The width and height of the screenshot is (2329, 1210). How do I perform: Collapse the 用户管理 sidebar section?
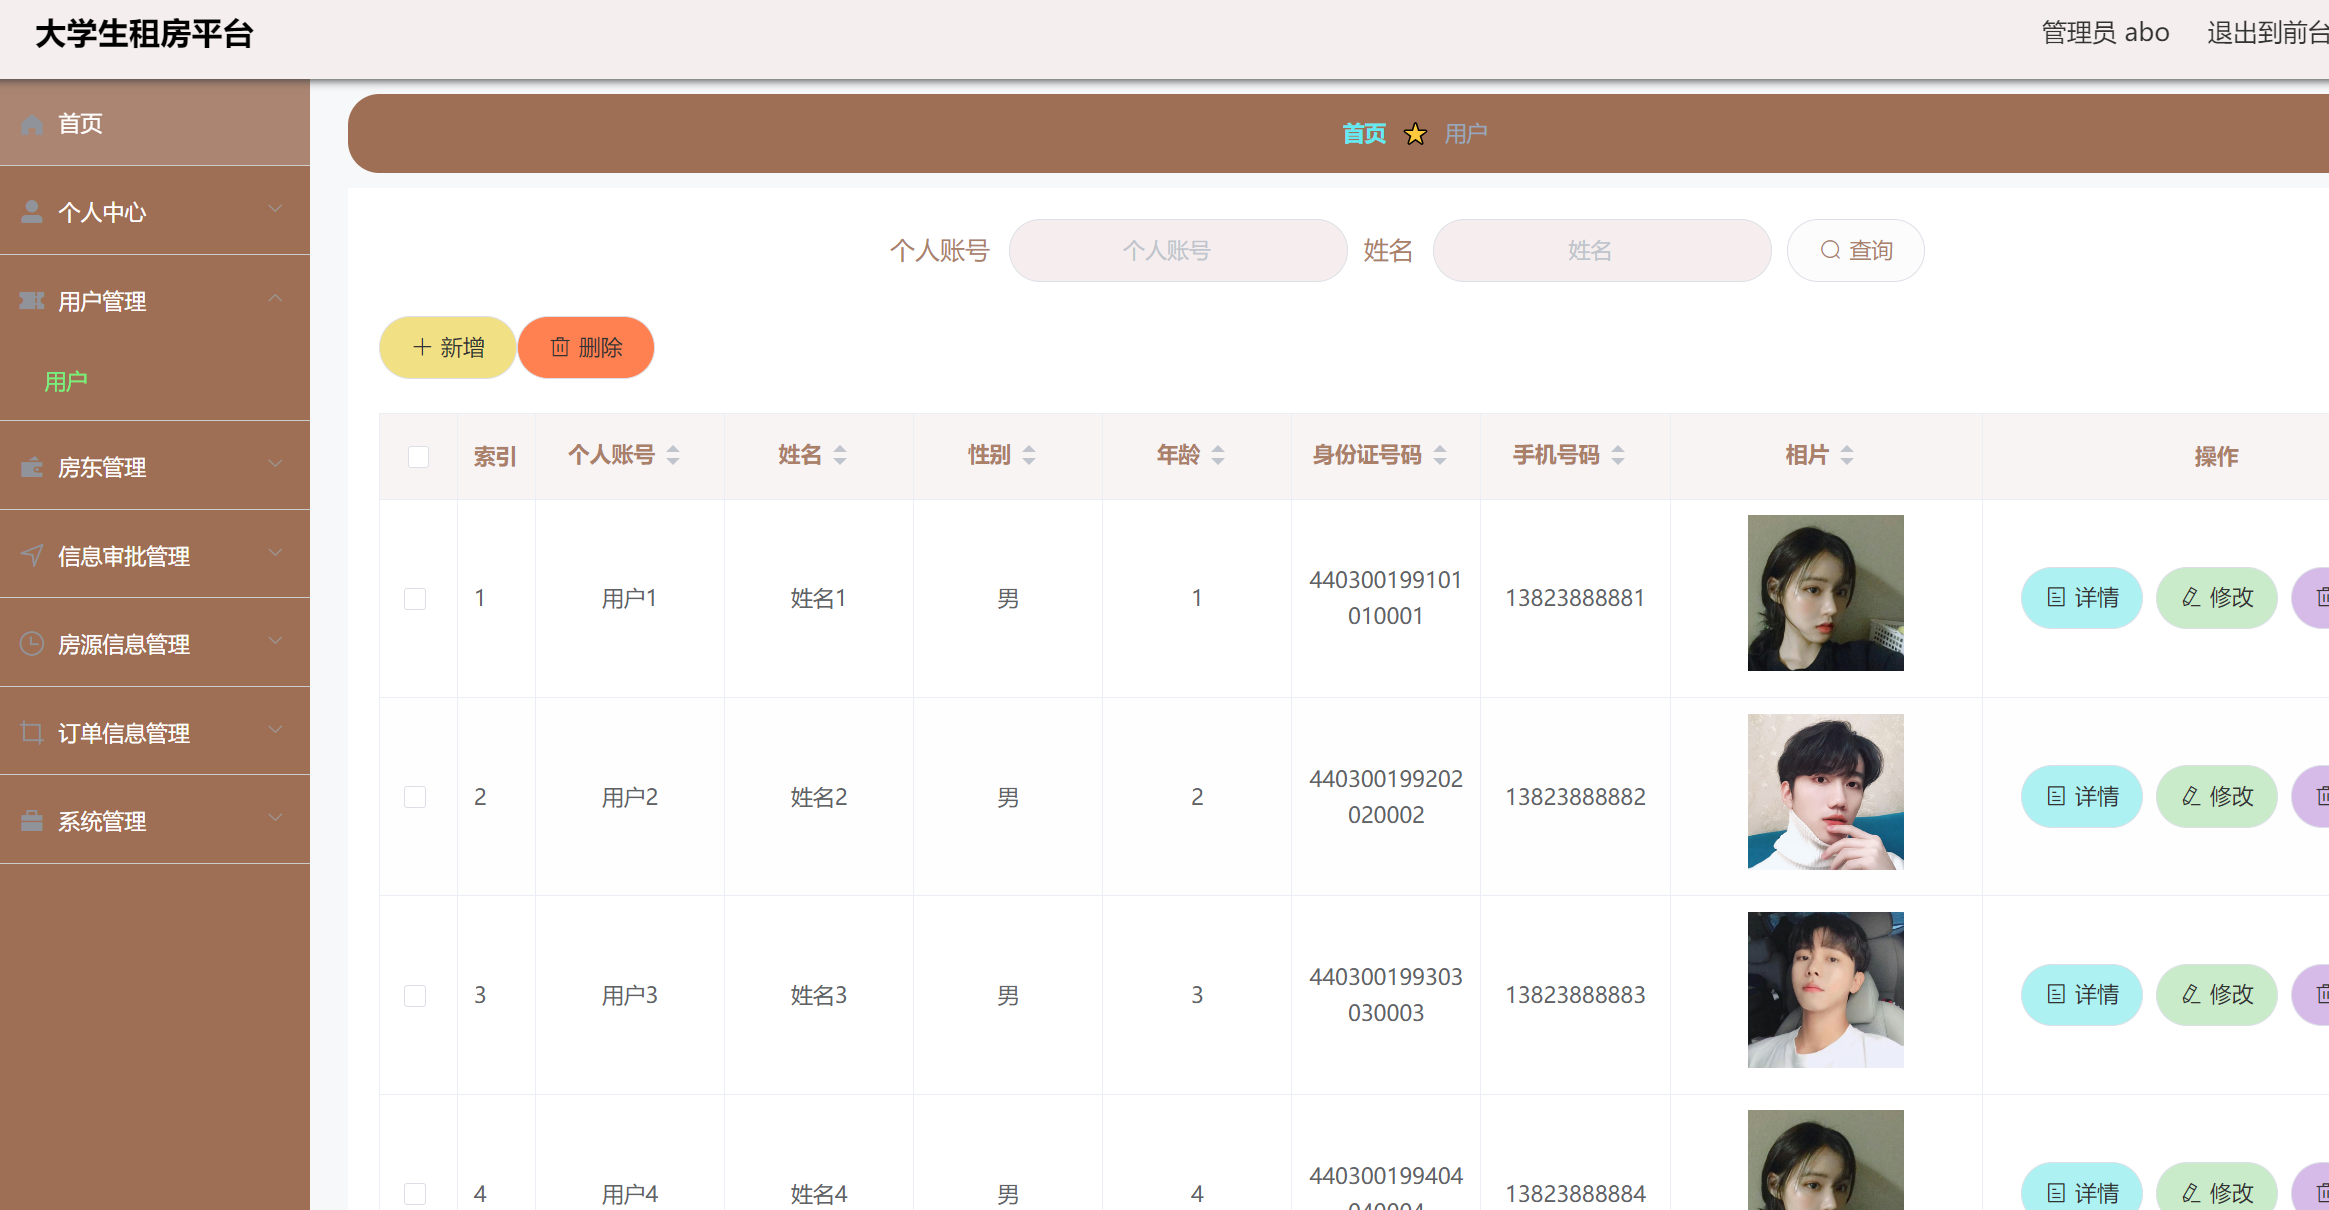(275, 297)
